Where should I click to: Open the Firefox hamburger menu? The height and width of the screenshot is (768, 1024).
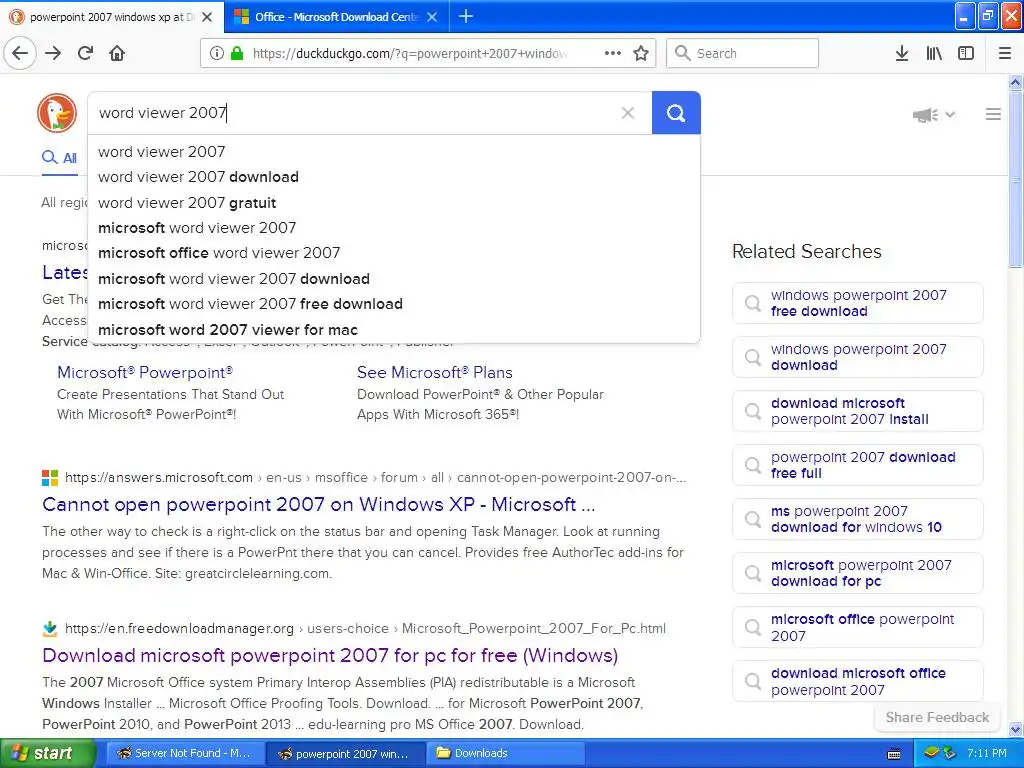coord(1005,53)
